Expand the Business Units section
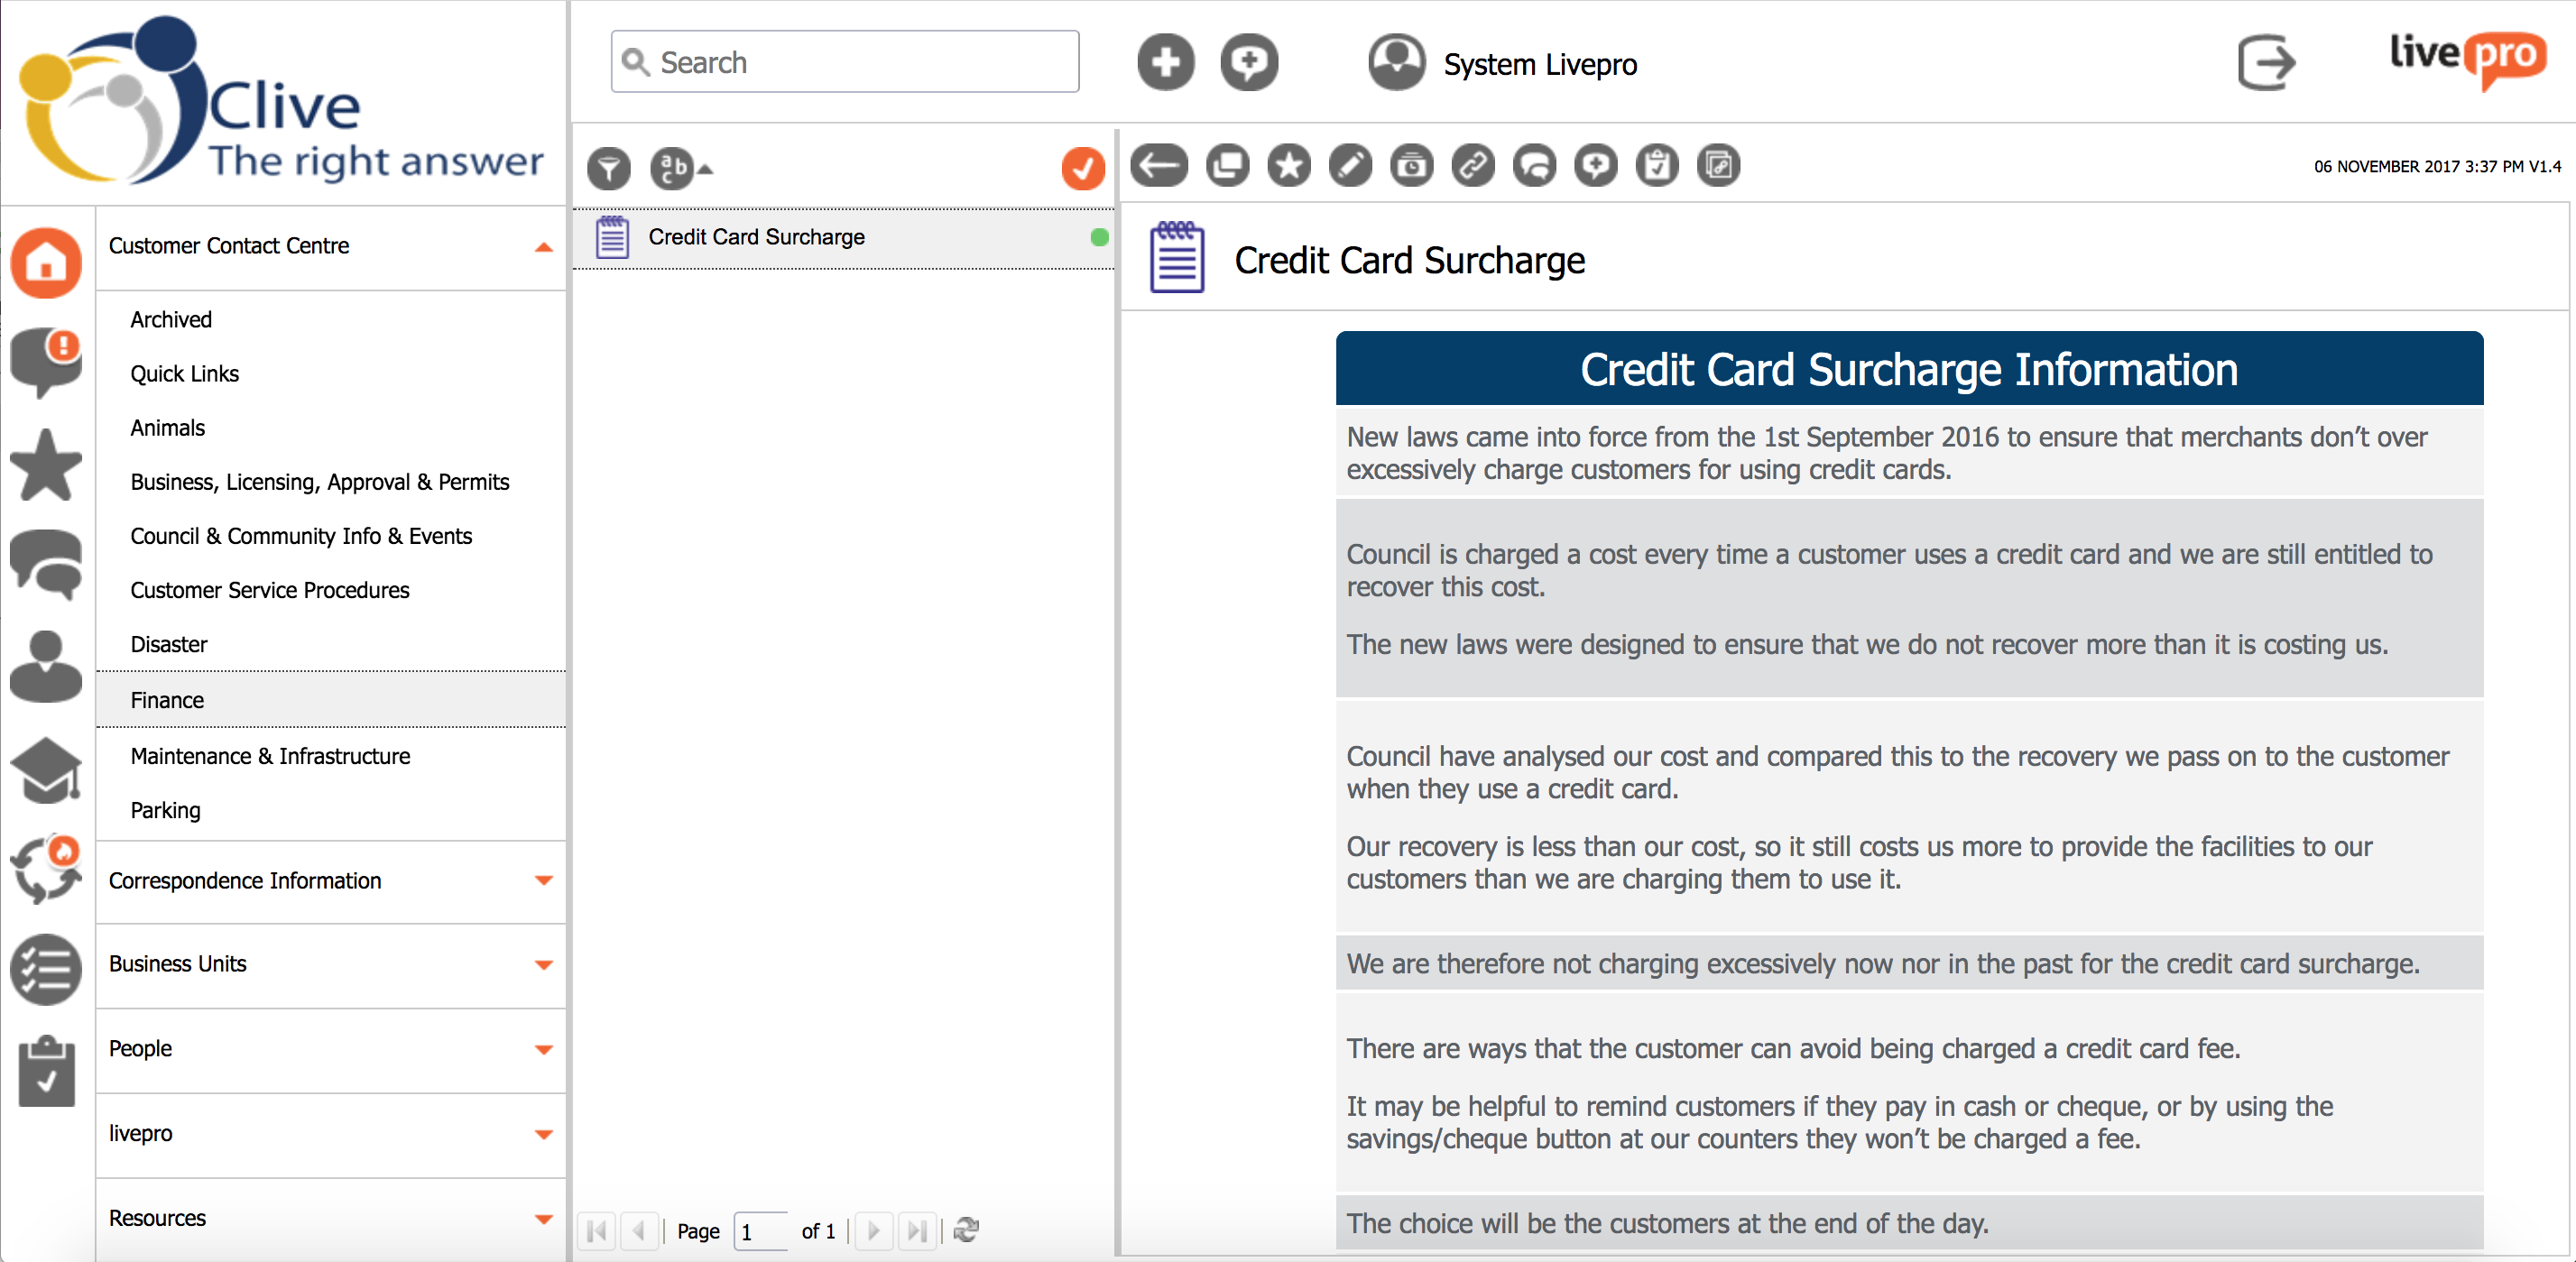Viewport: 2576px width, 1262px height. point(543,965)
